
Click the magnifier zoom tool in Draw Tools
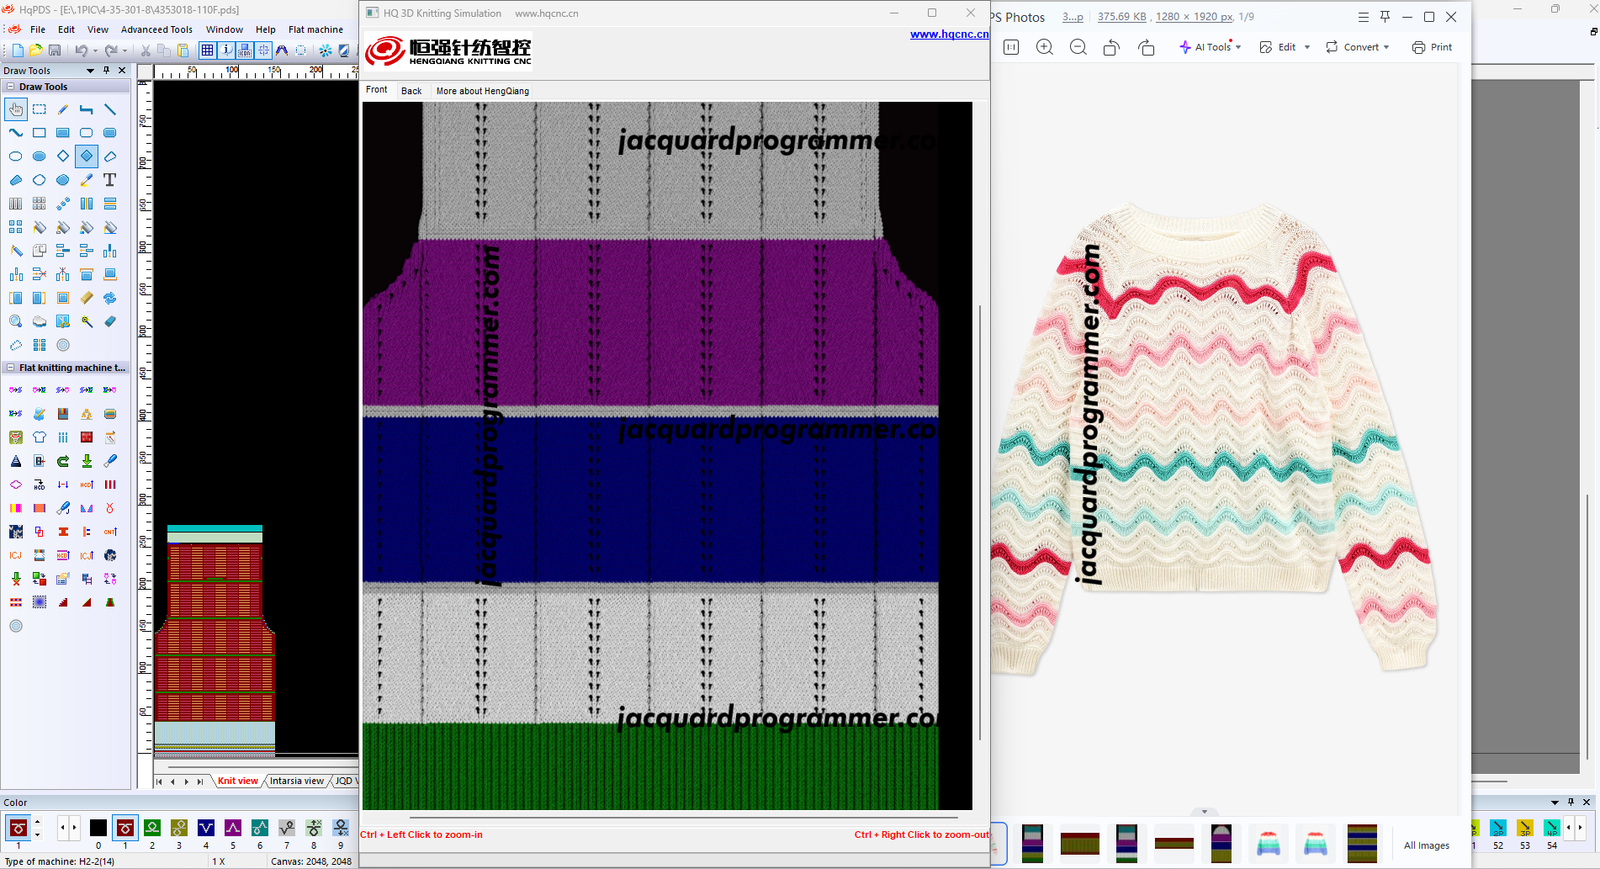(16, 322)
